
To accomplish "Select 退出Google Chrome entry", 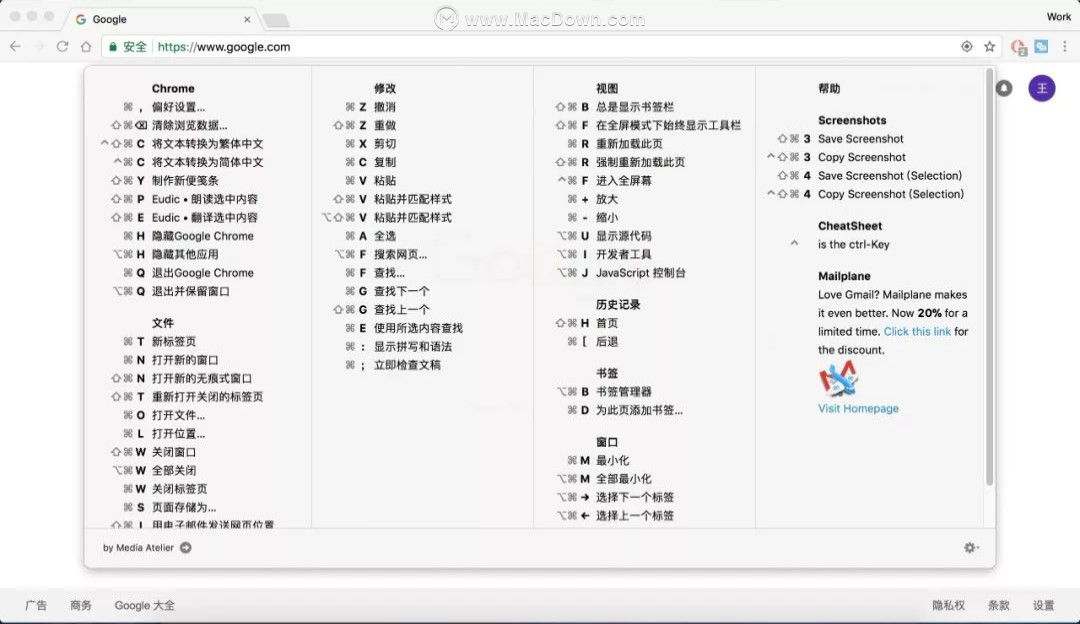I will click(202, 273).
